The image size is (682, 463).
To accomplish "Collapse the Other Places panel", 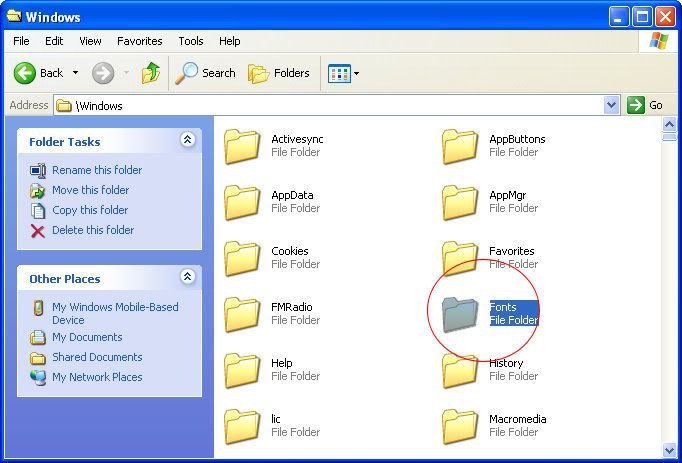I will click(187, 276).
